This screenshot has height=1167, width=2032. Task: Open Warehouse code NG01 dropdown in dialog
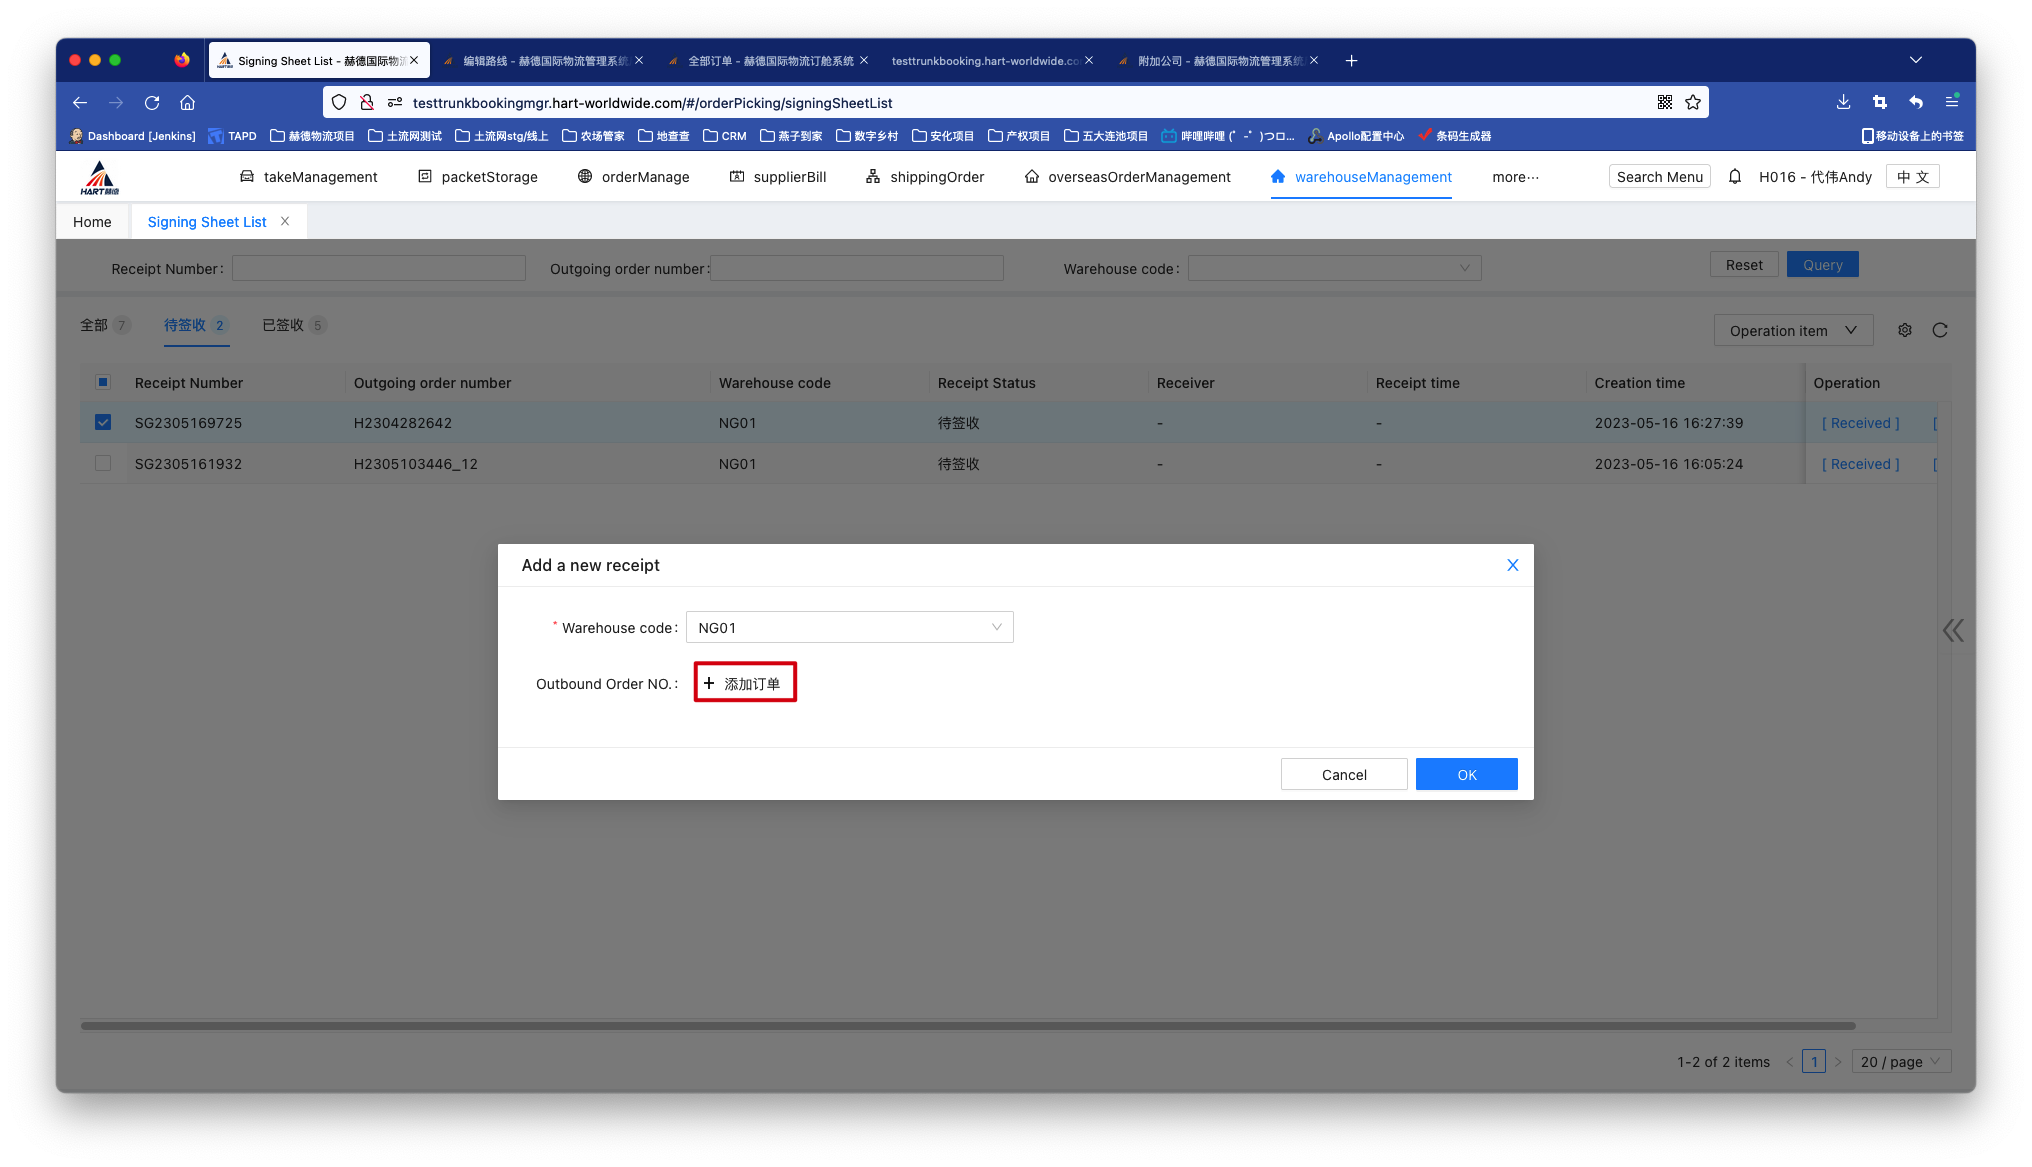(x=849, y=627)
